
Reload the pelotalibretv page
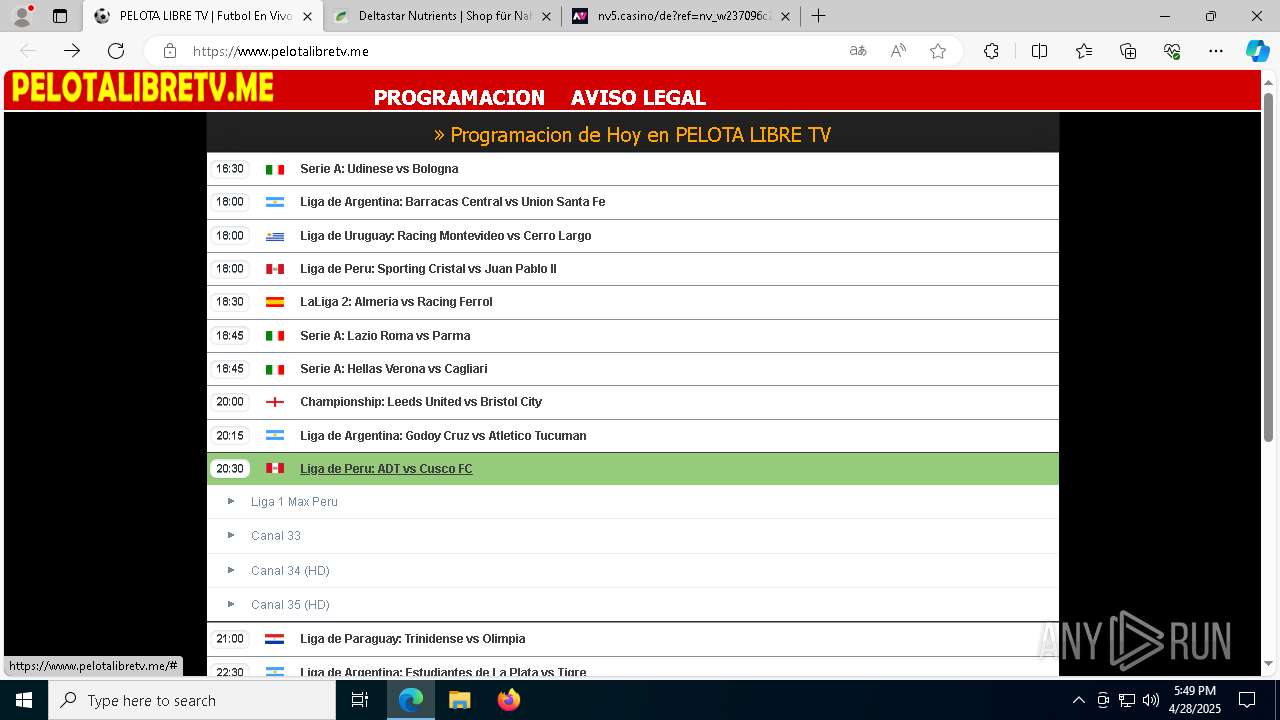click(116, 51)
